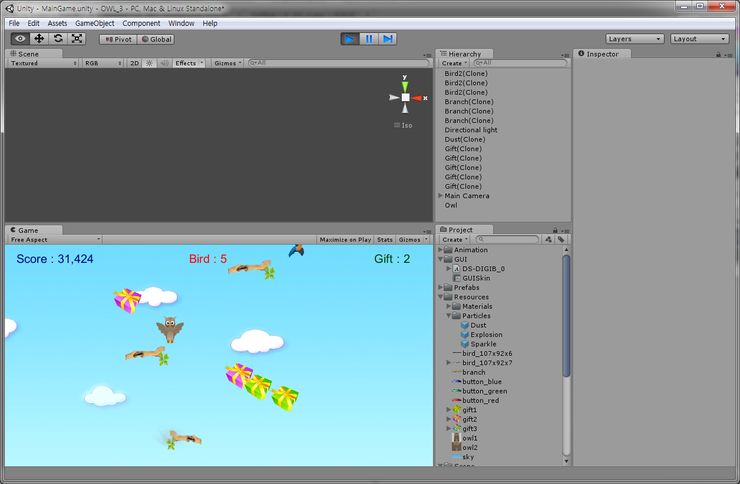Select the Hand (view) tool
The width and height of the screenshot is (740, 484).
[x=20, y=39]
